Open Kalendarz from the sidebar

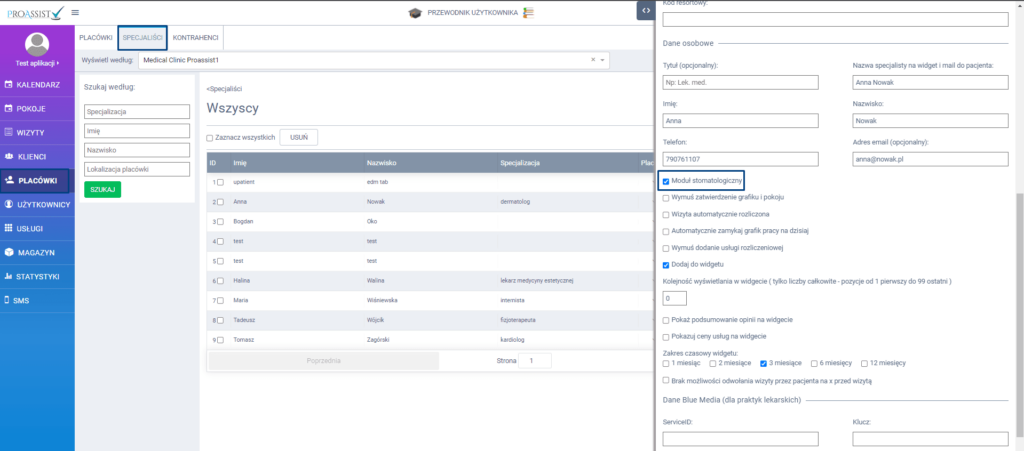[37, 85]
